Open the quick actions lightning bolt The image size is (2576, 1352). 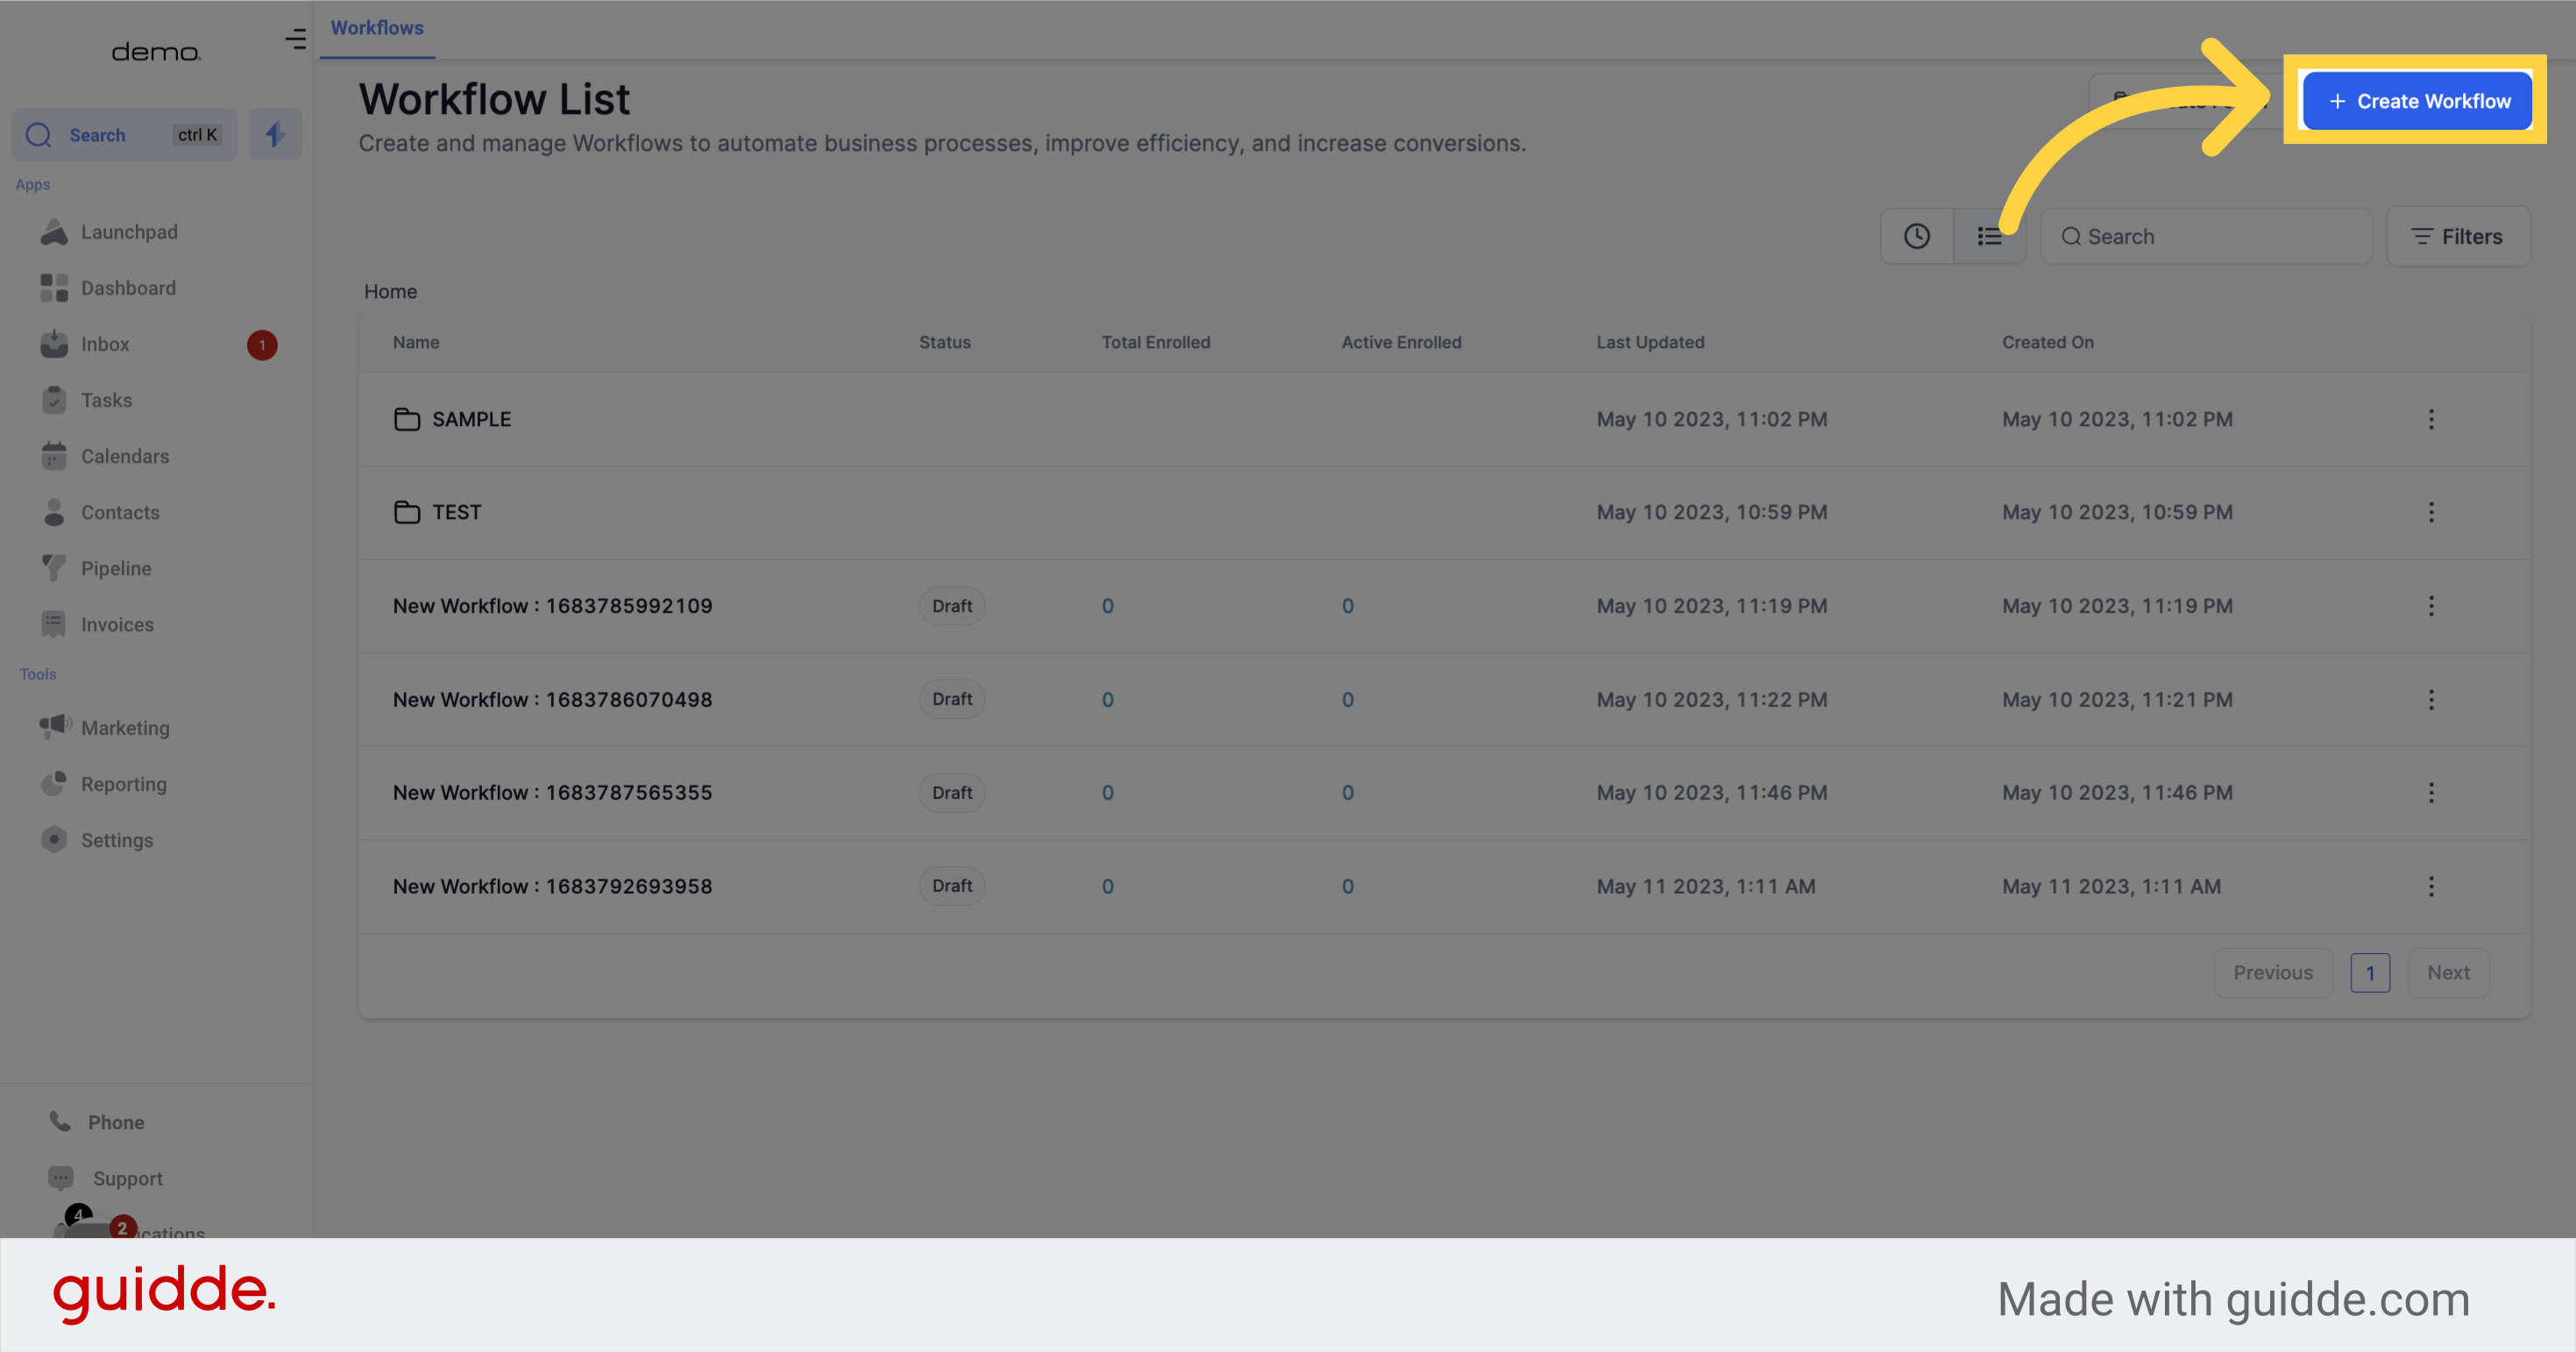click(275, 134)
